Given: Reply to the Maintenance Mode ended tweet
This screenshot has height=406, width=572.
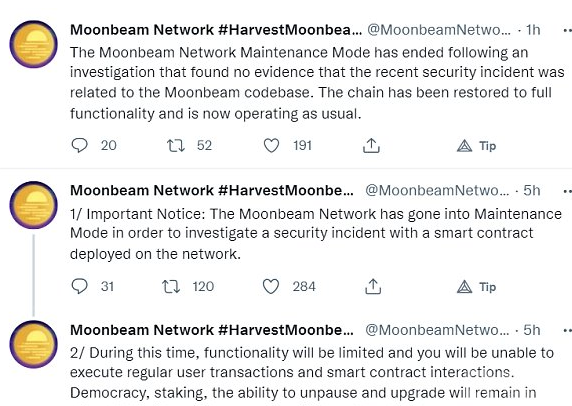Looking at the screenshot, I should 79,146.
